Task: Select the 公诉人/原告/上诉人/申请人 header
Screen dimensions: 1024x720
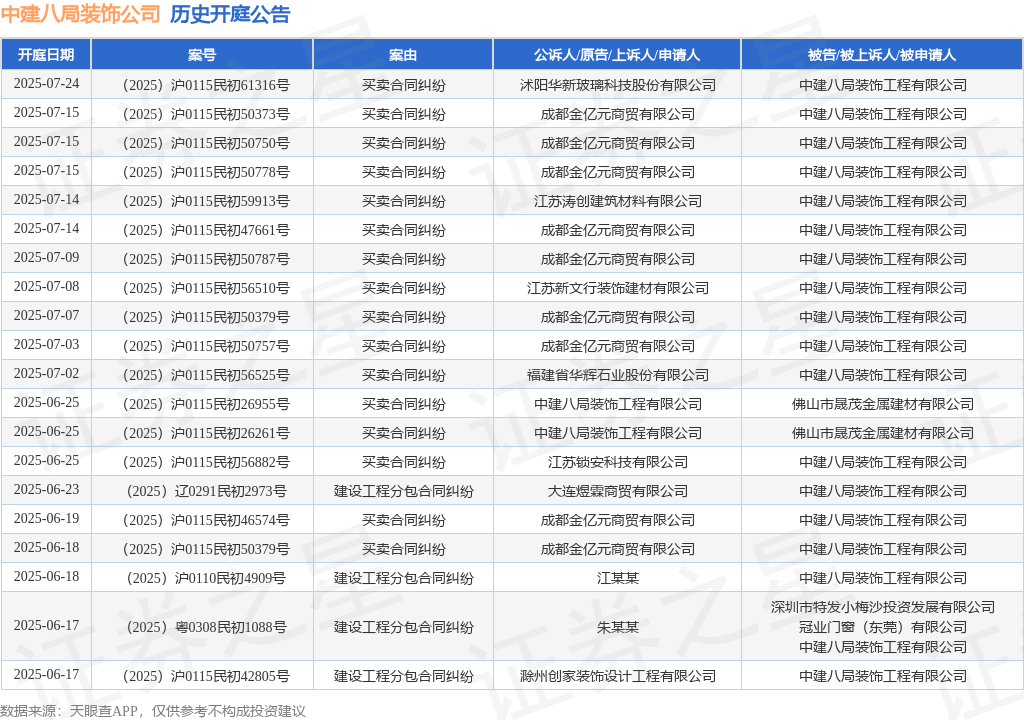Action: coord(617,55)
